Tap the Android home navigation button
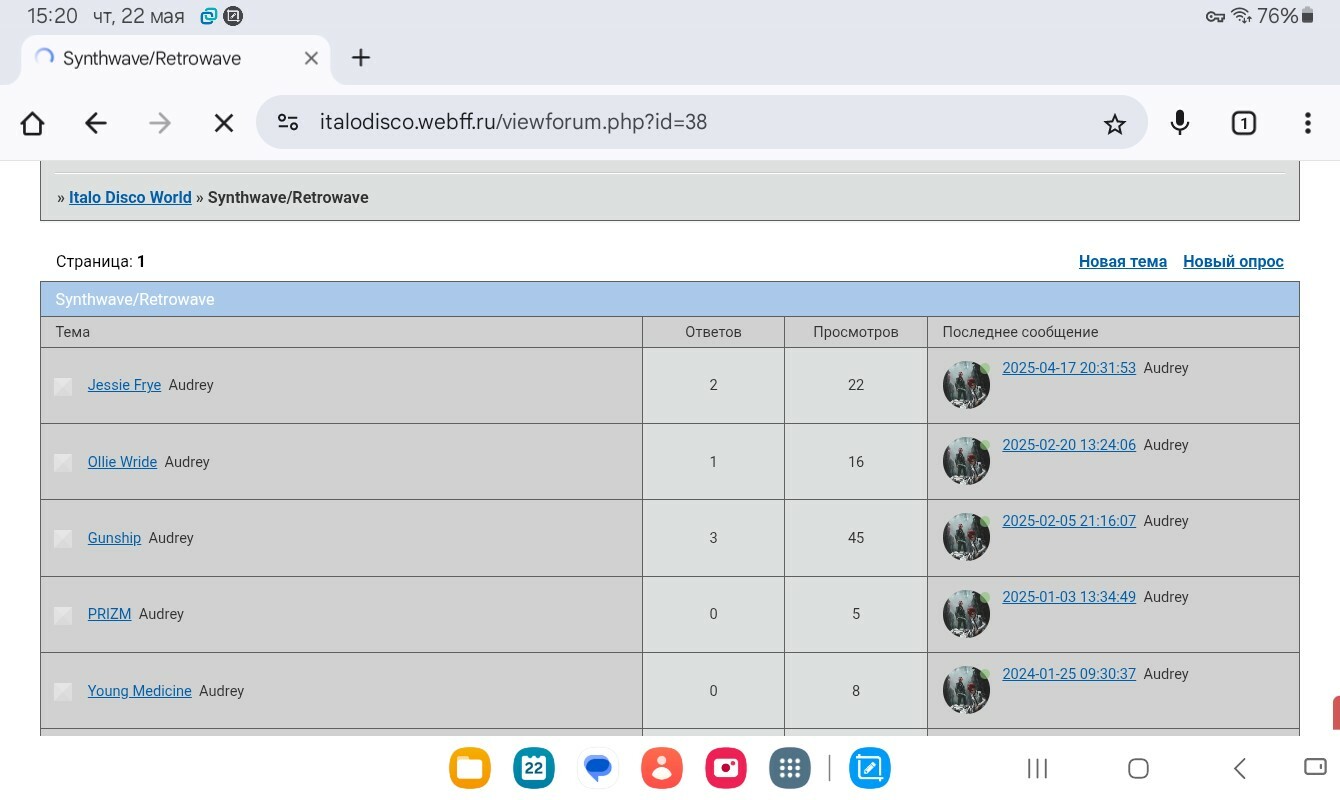This screenshot has height=800, width=1340. click(x=1138, y=768)
